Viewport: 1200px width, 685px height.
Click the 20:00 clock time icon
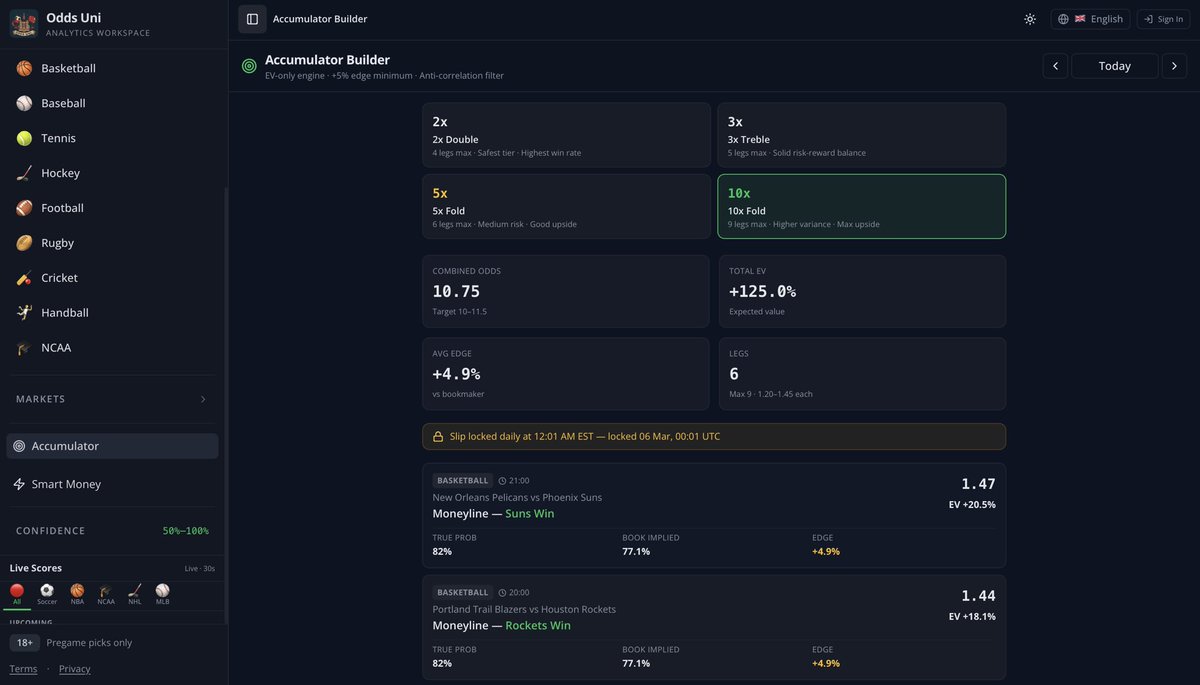coord(503,593)
